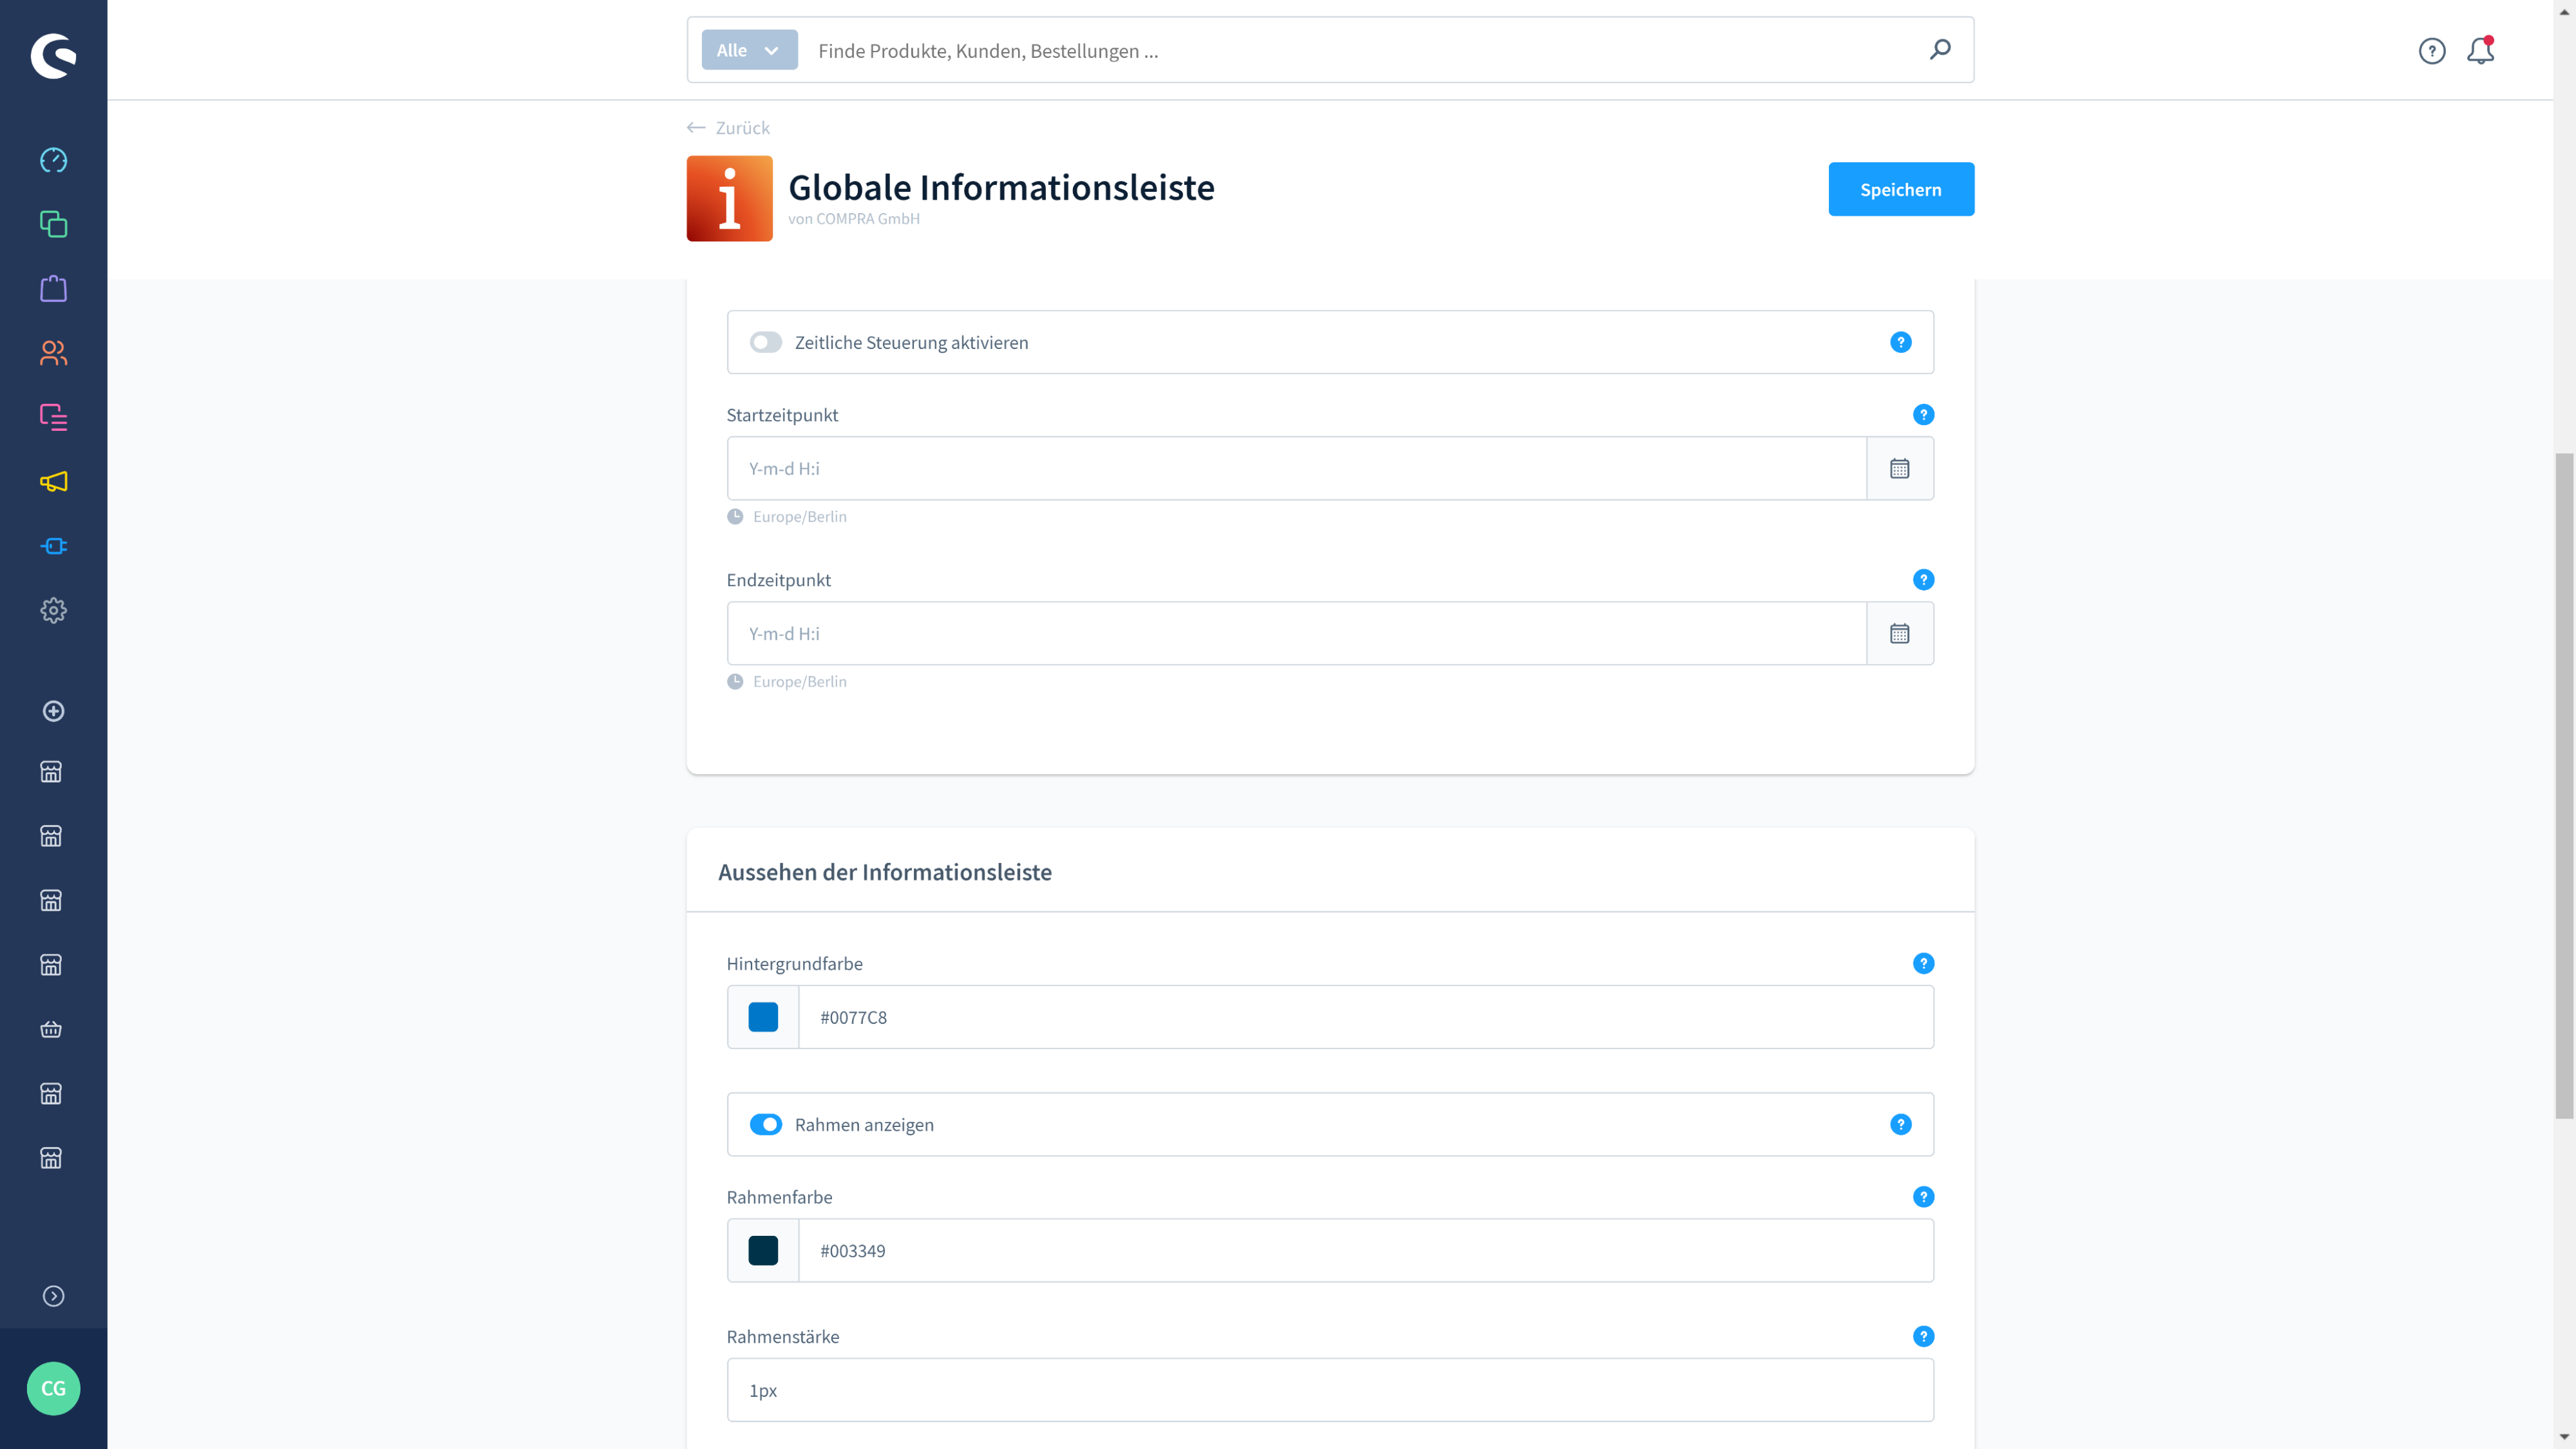Open the Extensions plug icon in sidebar
This screenshot has height=1449, width=2576.
click(53, 546)
